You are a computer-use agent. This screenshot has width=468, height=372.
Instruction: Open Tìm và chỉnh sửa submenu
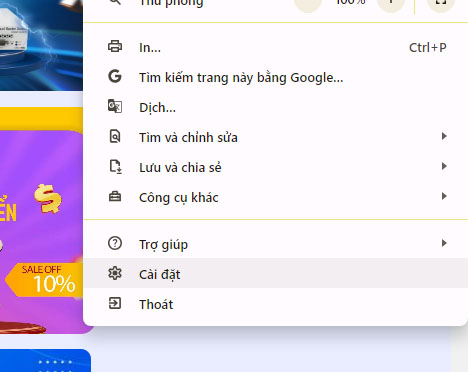(x=275, y=137)
